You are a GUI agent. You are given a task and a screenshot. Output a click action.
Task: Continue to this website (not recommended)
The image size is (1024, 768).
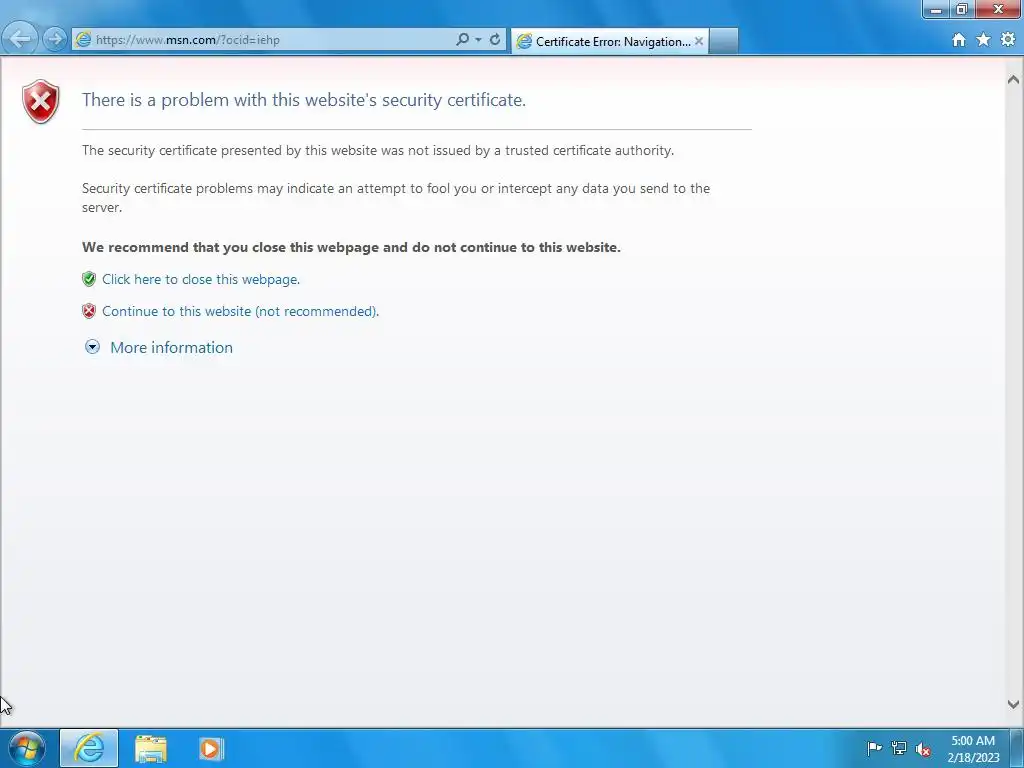[240, 312]
